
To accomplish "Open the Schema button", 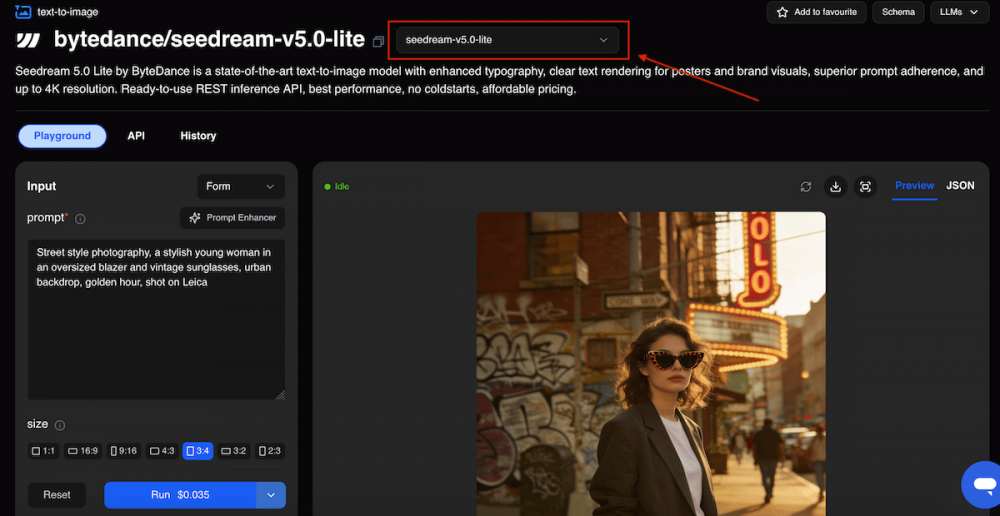I will tap(899, 12).
